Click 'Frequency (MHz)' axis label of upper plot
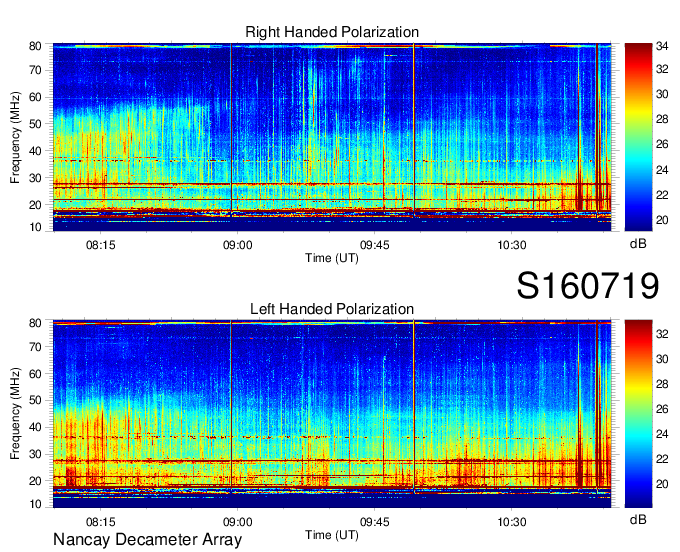The height and width of the screenshot is (552, 680). pos(15,137)
